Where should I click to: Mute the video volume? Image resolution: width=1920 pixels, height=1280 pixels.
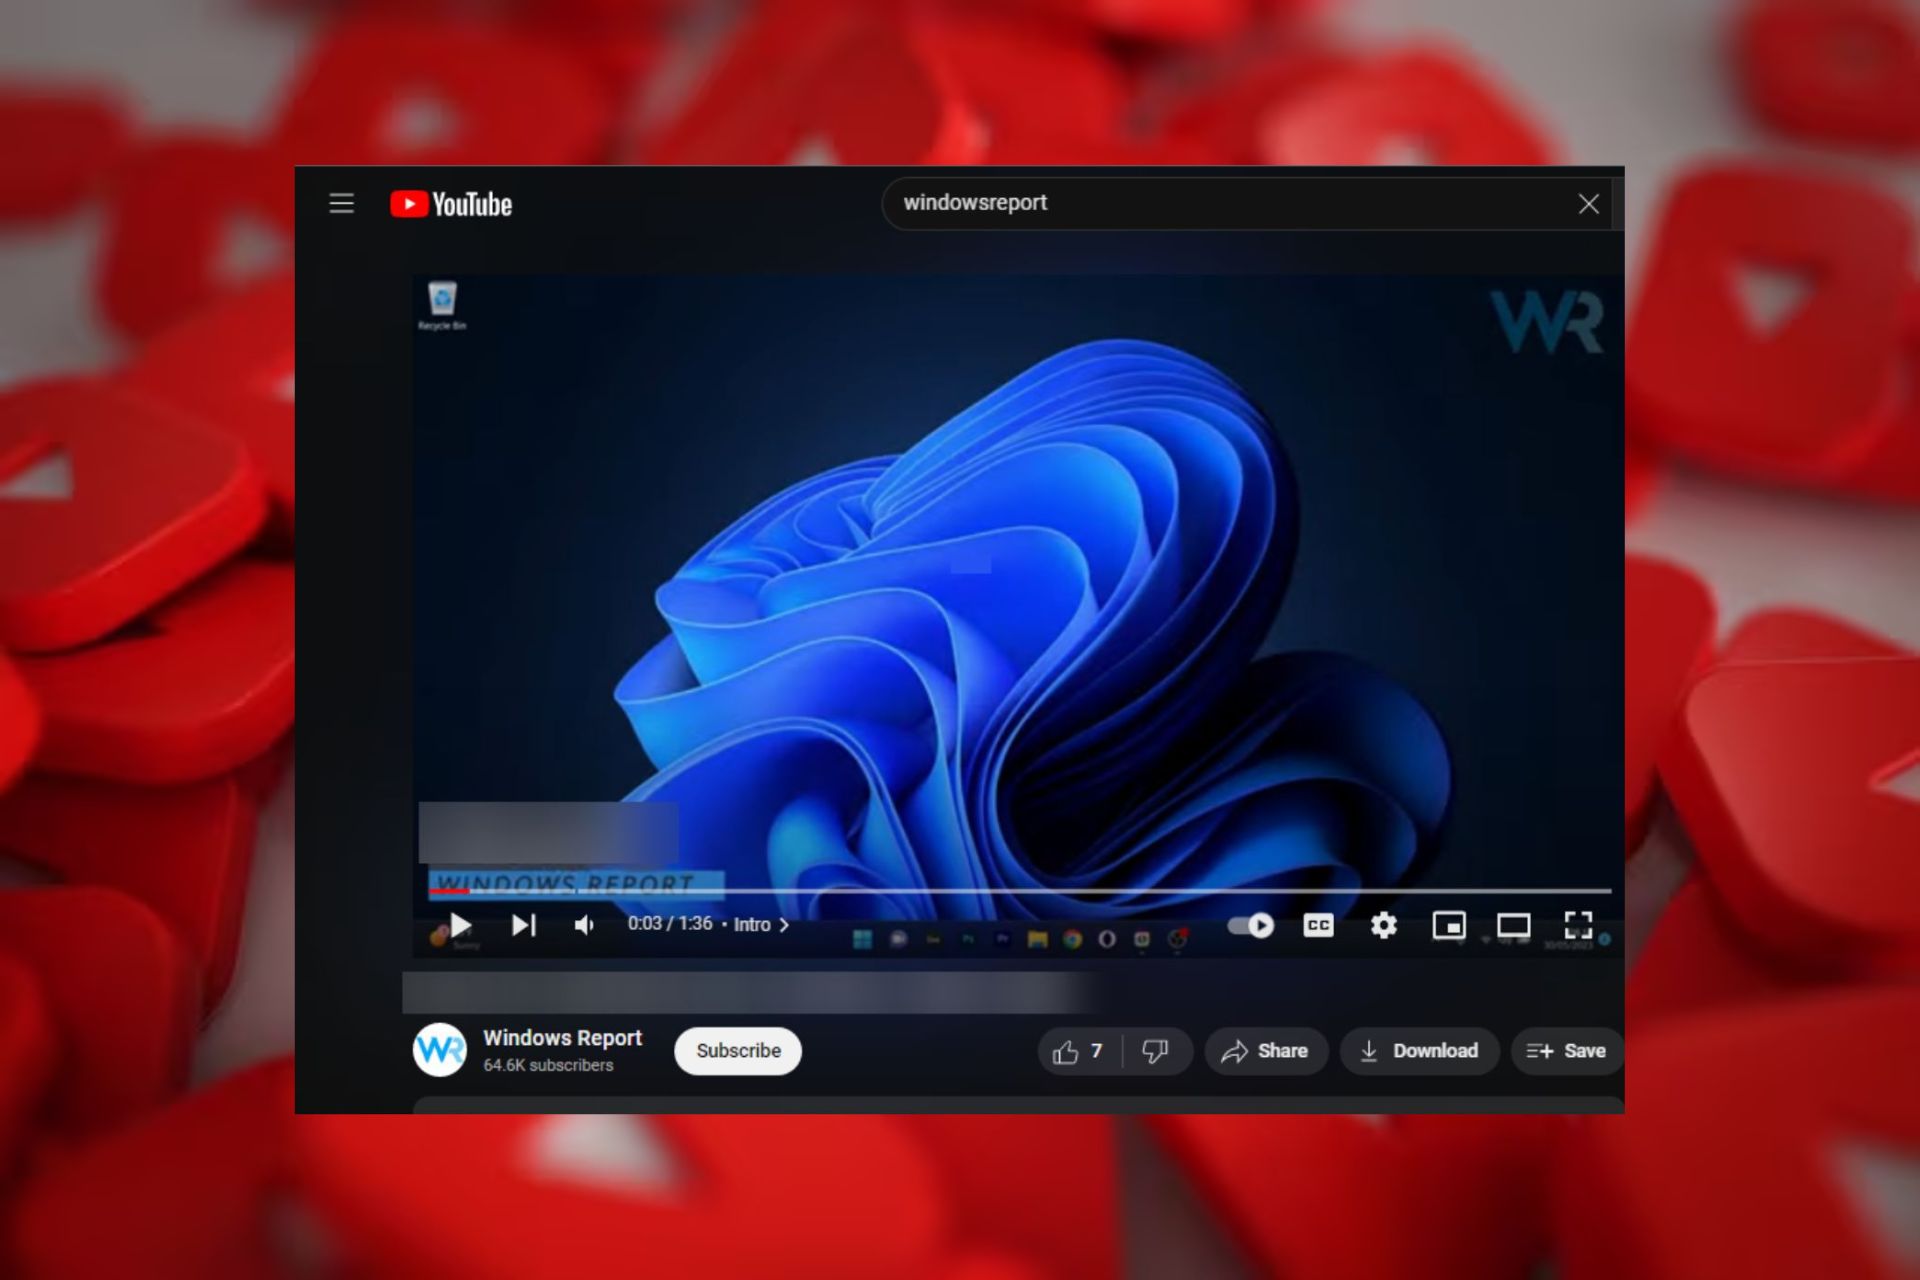585,925
